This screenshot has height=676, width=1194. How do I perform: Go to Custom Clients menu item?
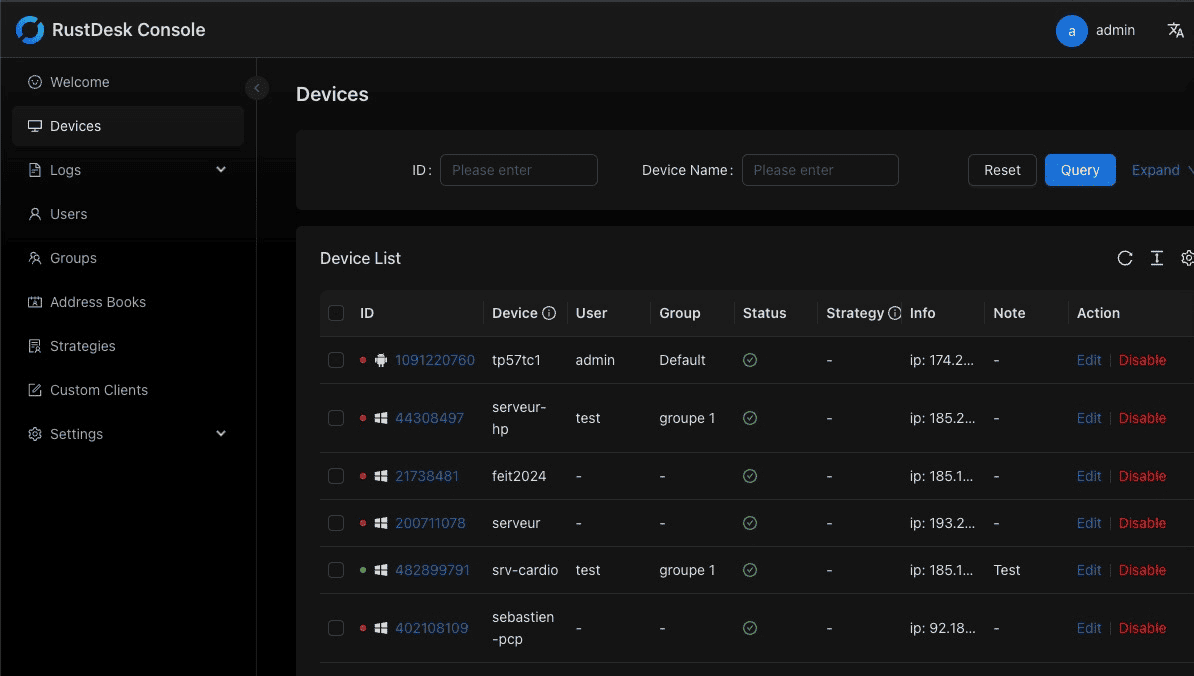click(98, 390)
